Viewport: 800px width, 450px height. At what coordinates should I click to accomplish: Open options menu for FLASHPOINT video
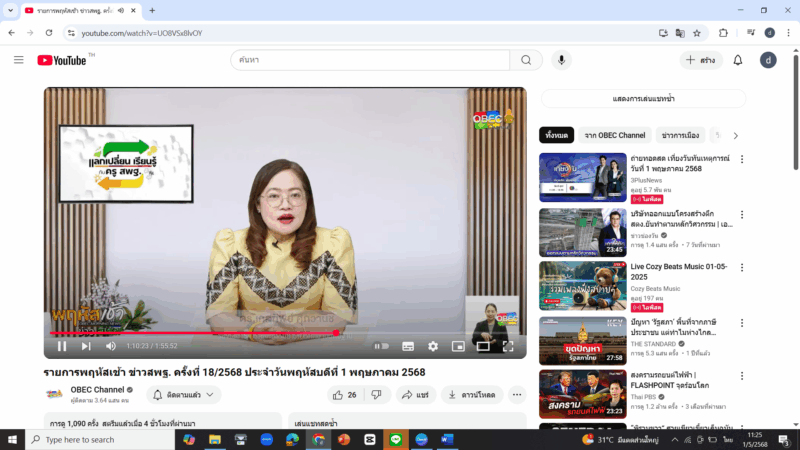[x=742, y=376]
